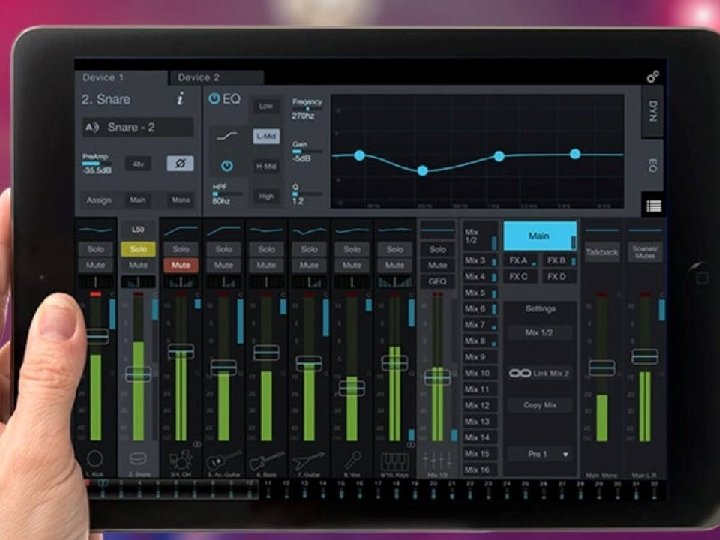
Task: Solo the Vox channel
Action: point(352,249)
